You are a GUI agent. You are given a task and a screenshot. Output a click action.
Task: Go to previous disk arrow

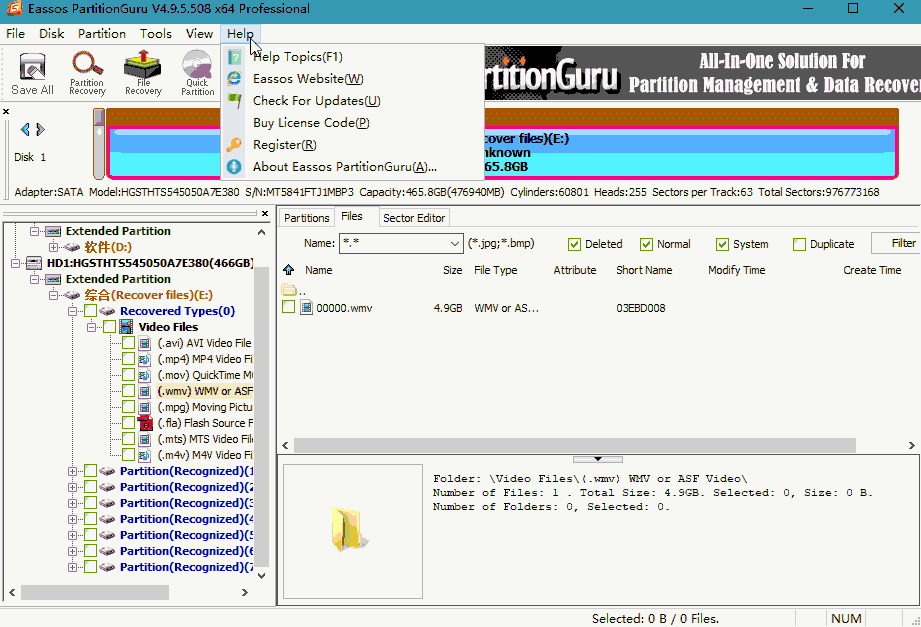coord(26,129)
